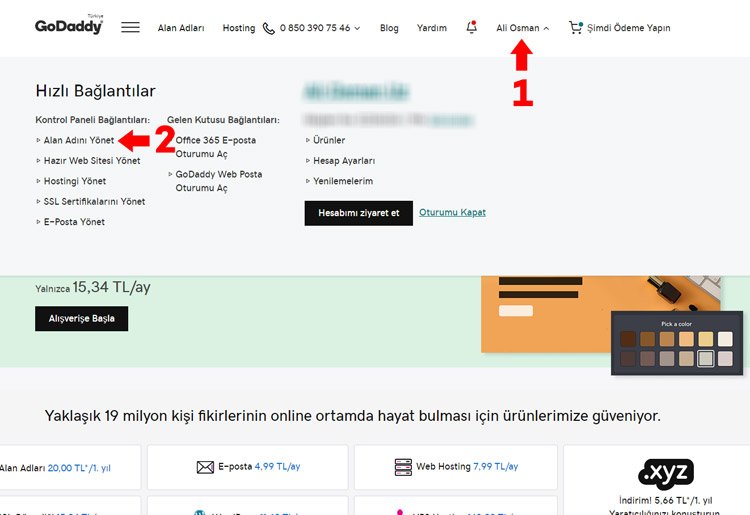Pick the pale yellow color swatch
Viewport: 750px width, 515px height.
(x=706, y=339)
